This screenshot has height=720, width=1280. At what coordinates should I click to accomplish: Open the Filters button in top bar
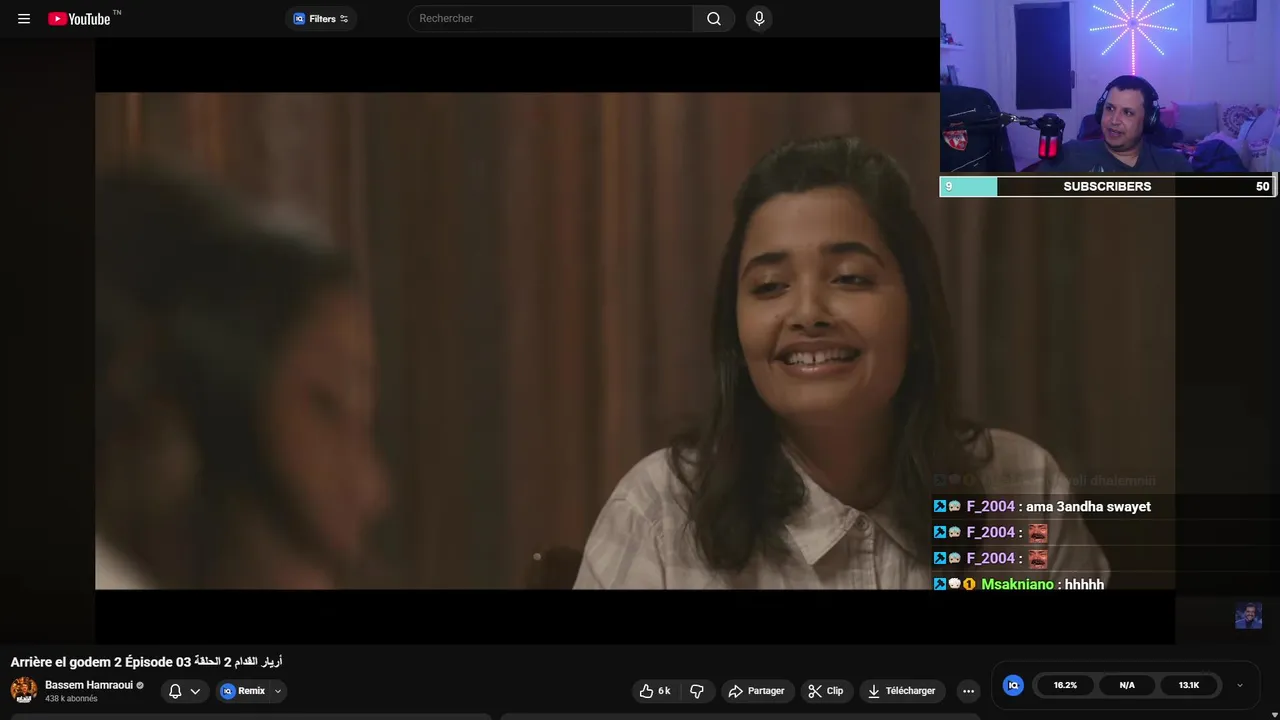point(321,18)
